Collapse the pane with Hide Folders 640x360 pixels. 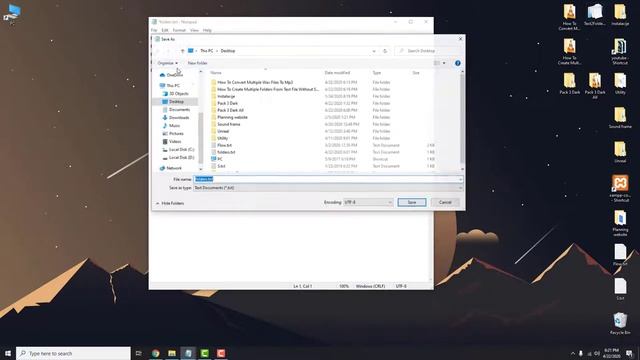(170, 203)
